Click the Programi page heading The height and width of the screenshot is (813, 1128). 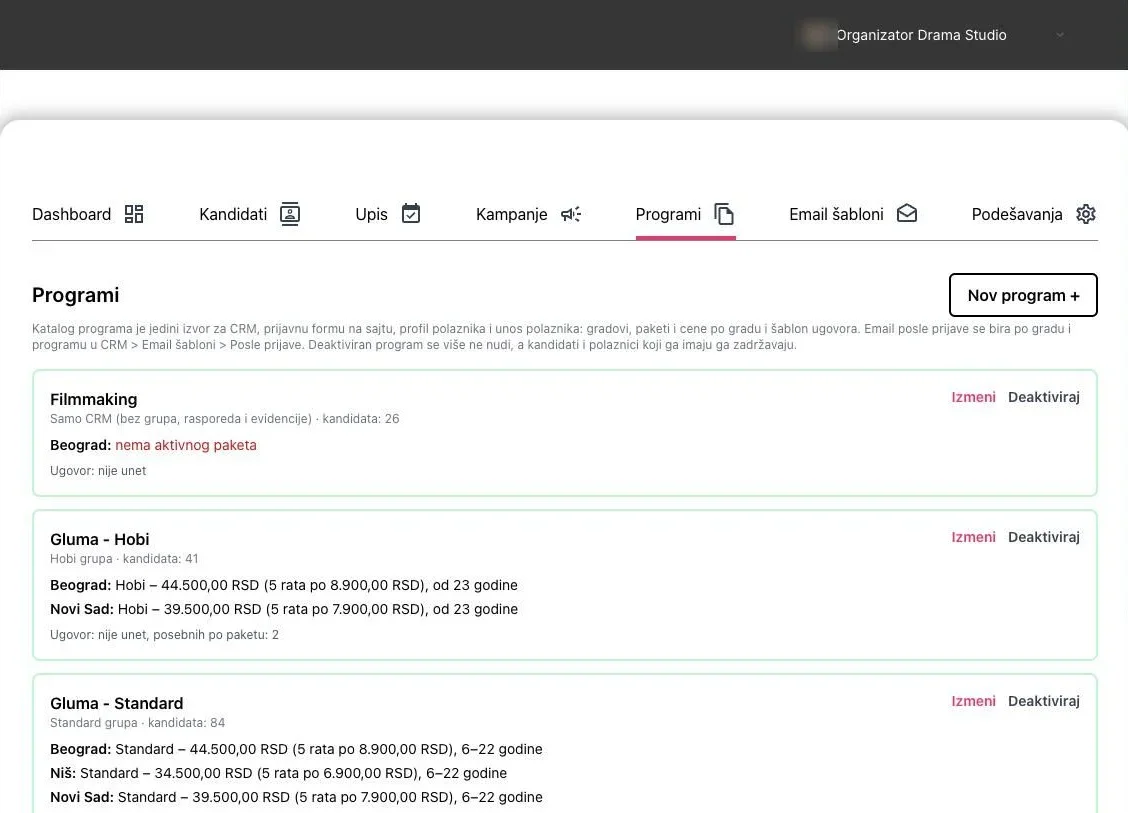[x=76, y=295]
